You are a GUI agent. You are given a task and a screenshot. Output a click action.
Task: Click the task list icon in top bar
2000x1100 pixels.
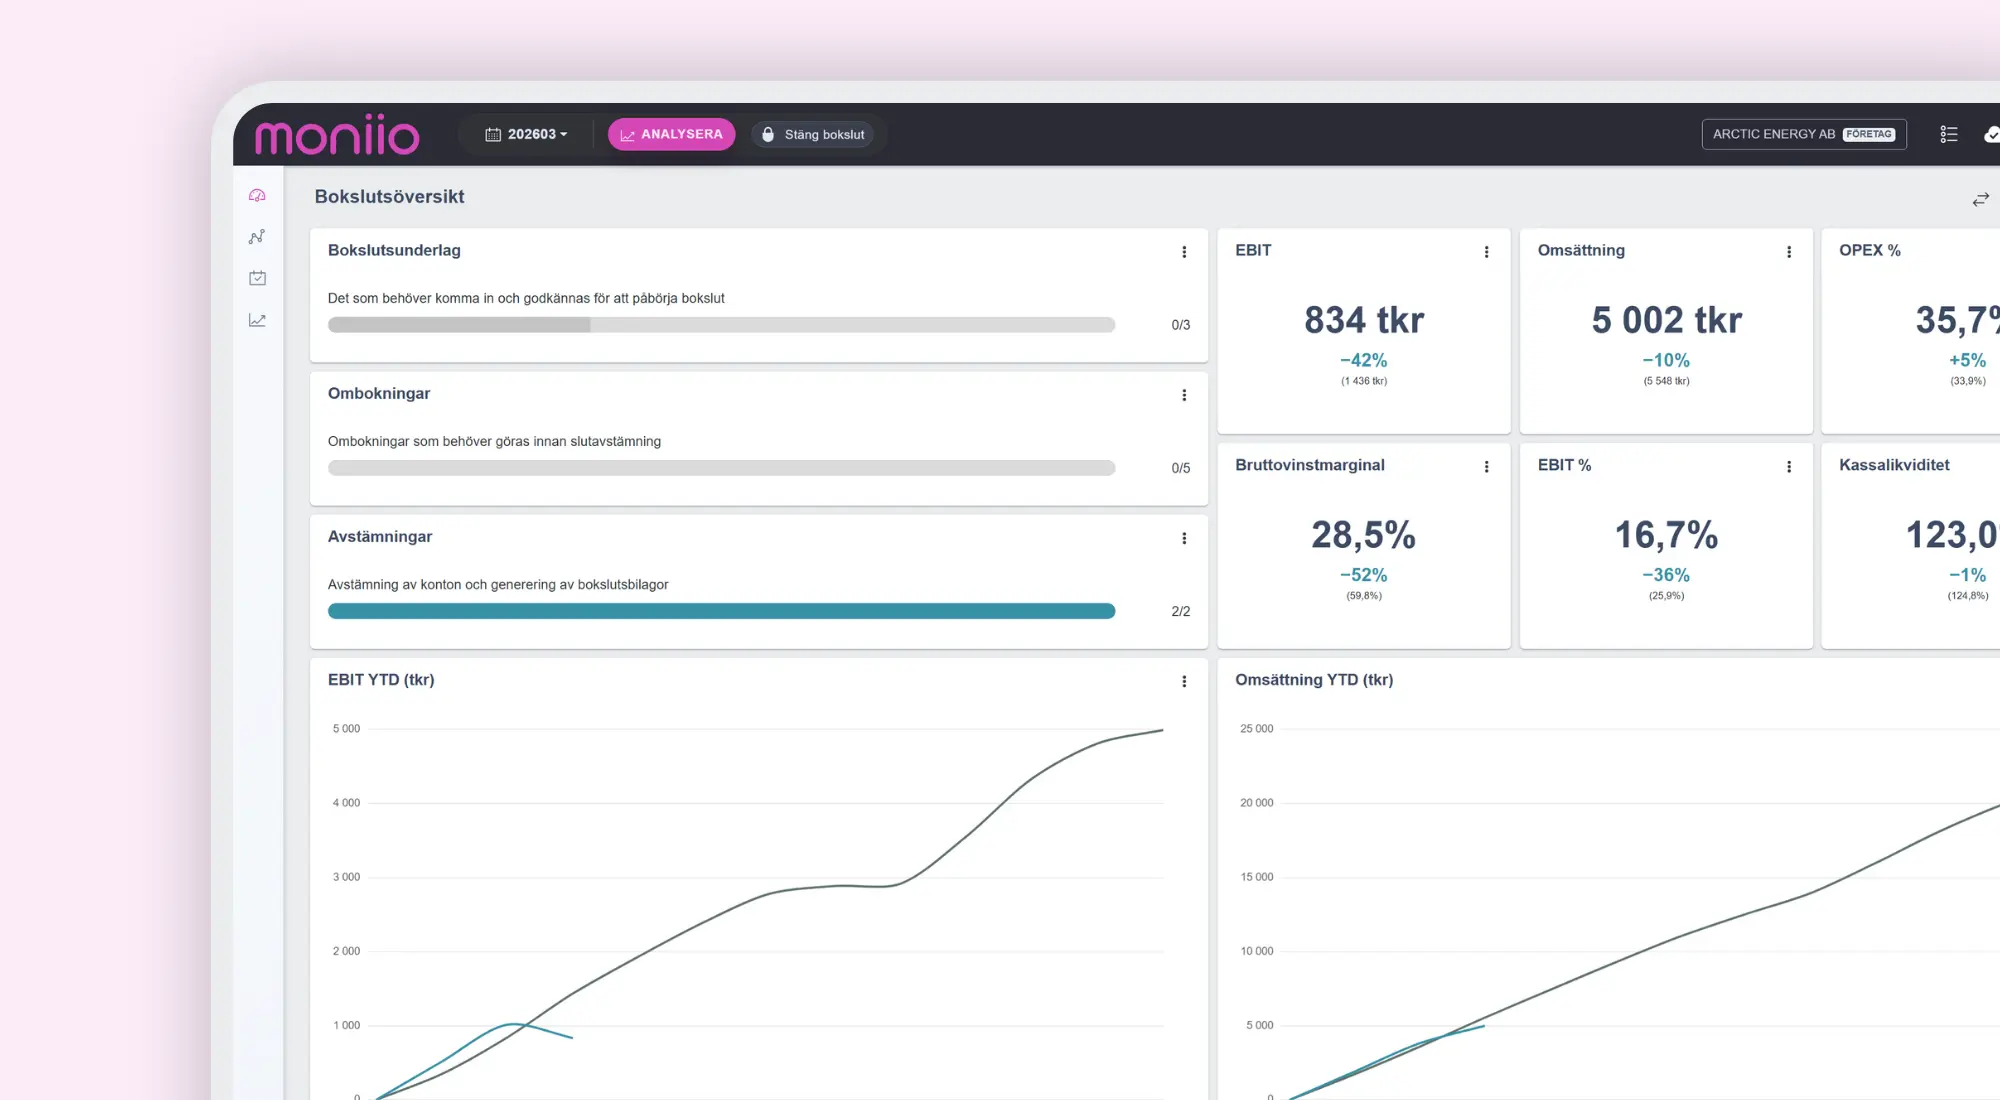[1948, 134]
